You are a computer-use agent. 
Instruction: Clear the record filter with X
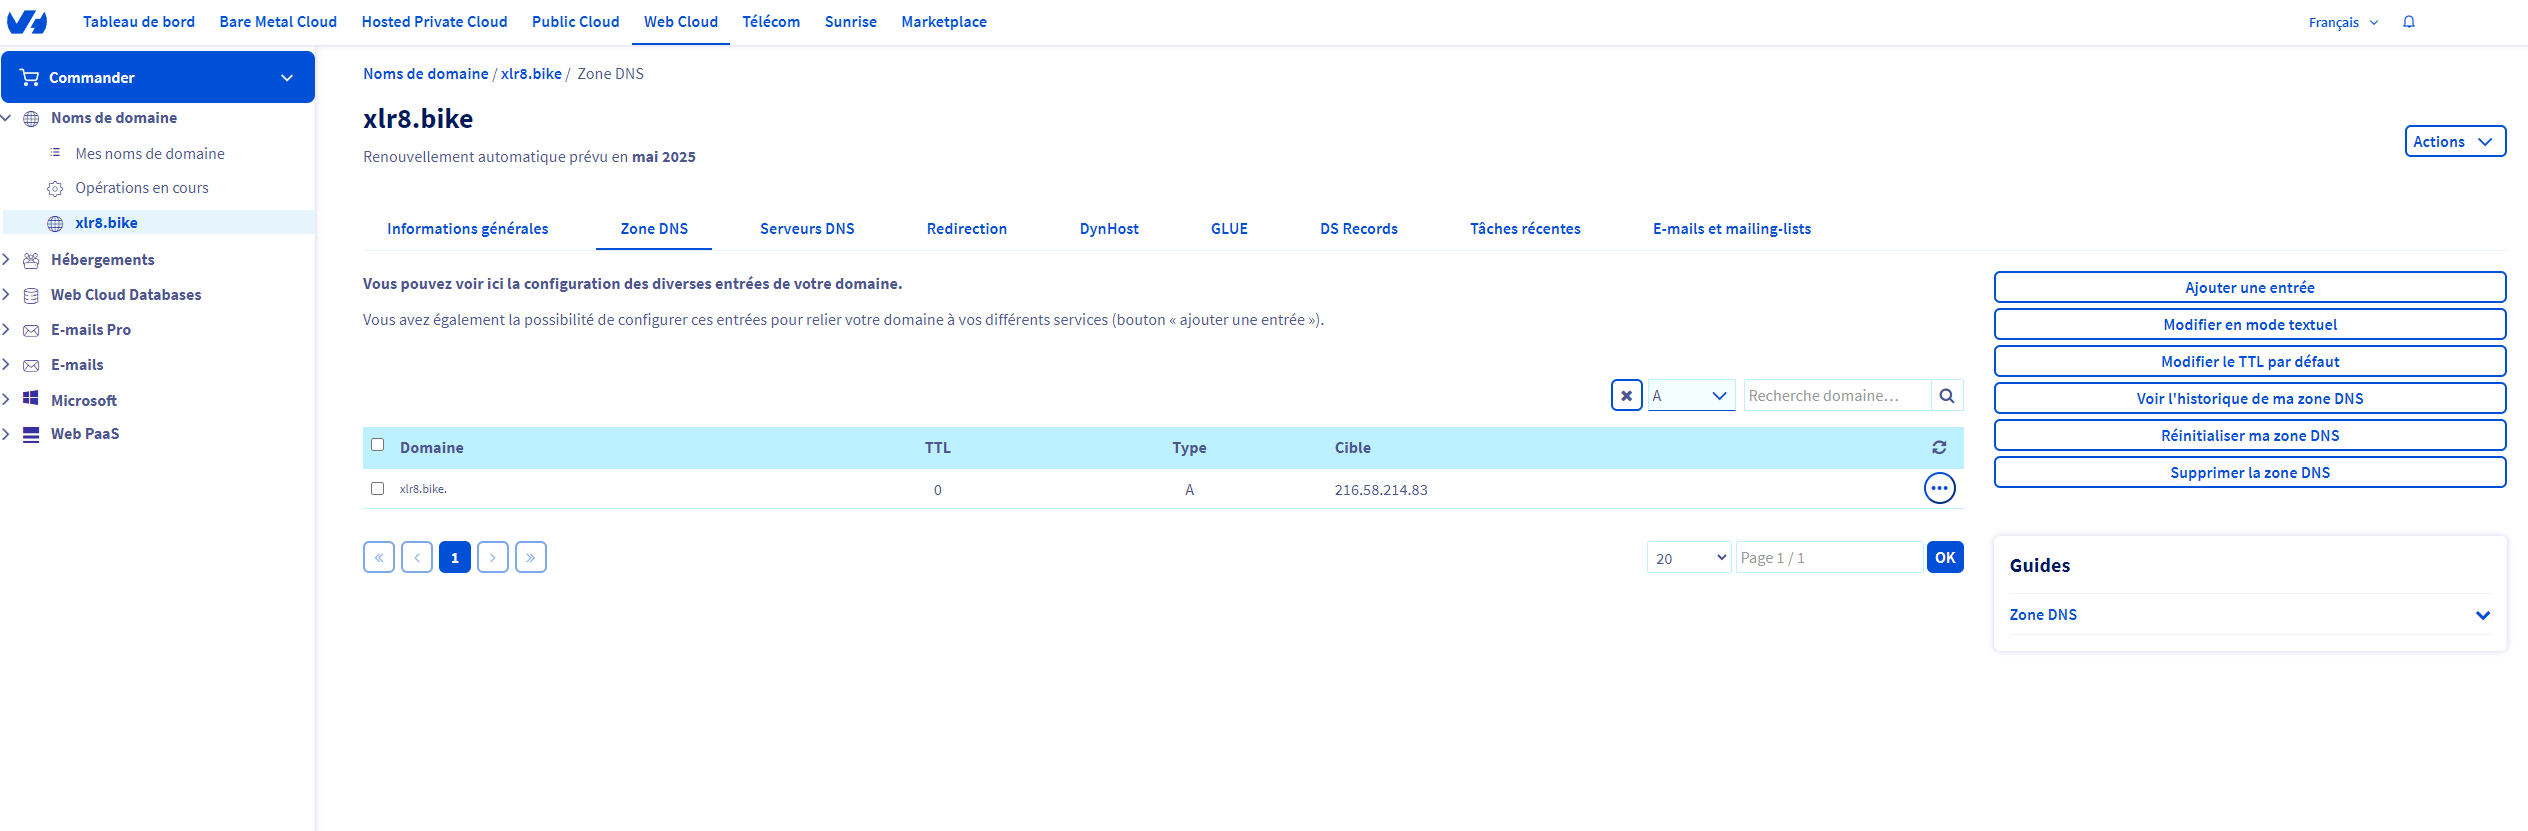[x=1626, y=396]
